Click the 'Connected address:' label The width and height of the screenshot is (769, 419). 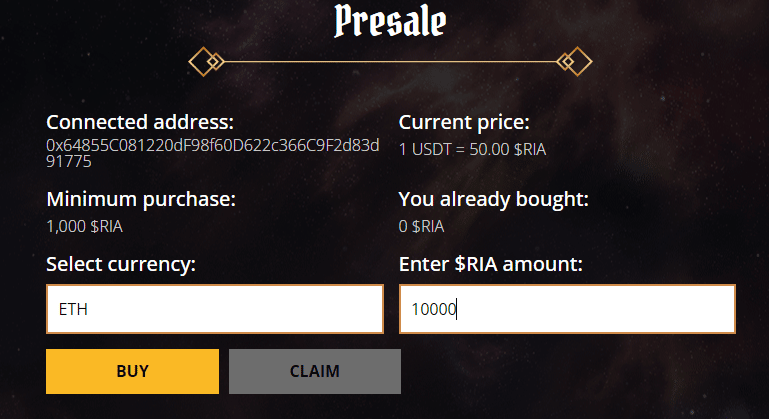[x=140, y=122]
